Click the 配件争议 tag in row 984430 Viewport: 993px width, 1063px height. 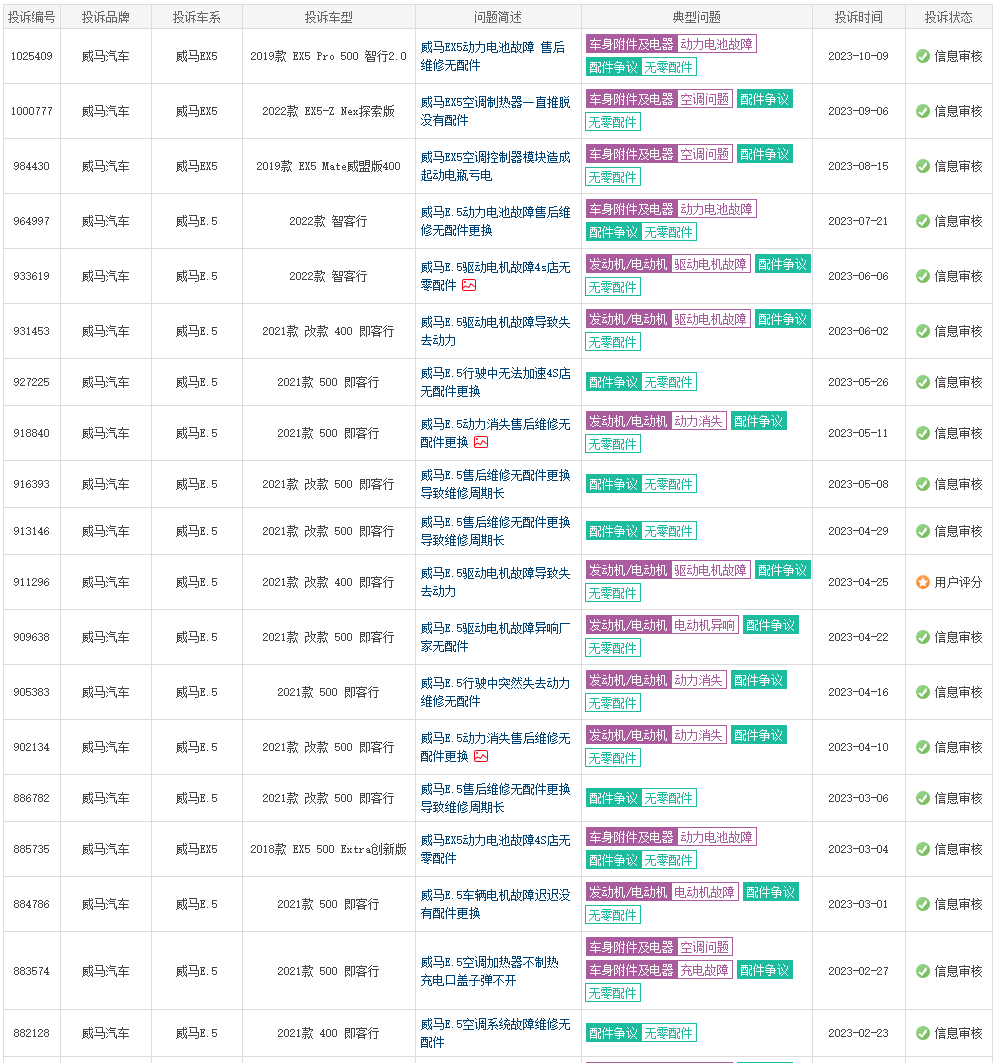point(765,154)
